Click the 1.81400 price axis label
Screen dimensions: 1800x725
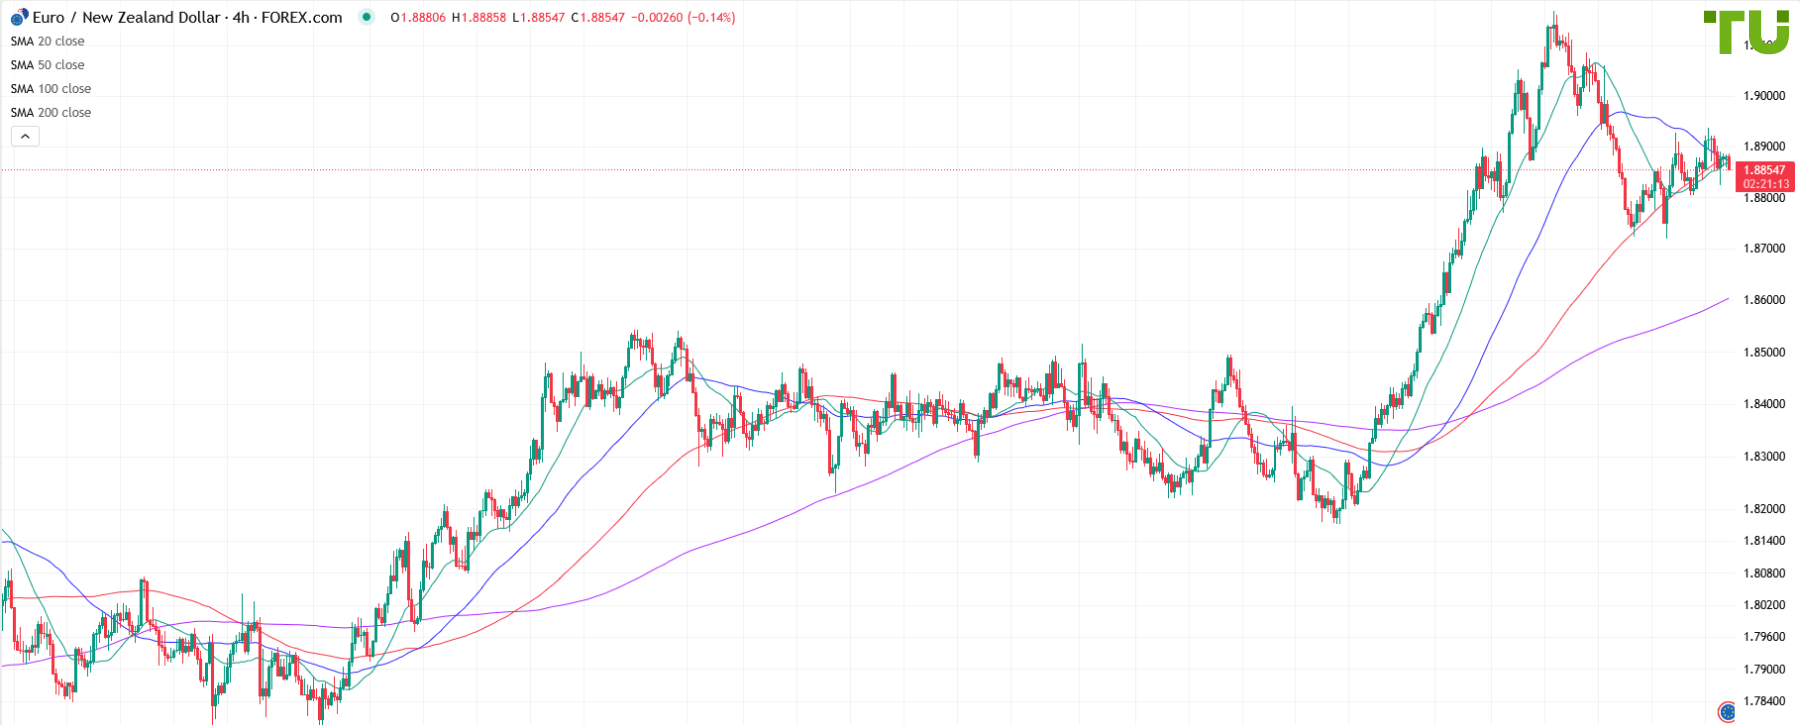[x=1764, y=541]
